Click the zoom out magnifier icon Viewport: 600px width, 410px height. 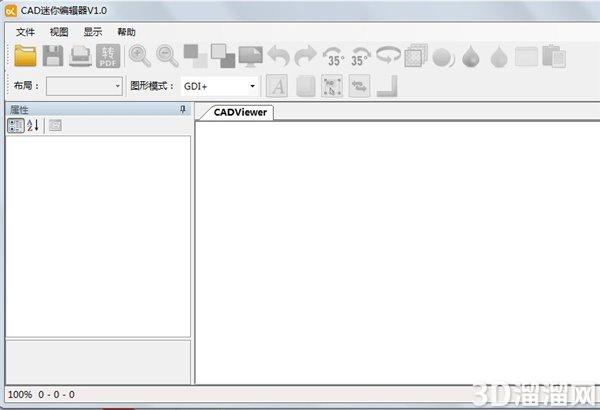point(167,56)
